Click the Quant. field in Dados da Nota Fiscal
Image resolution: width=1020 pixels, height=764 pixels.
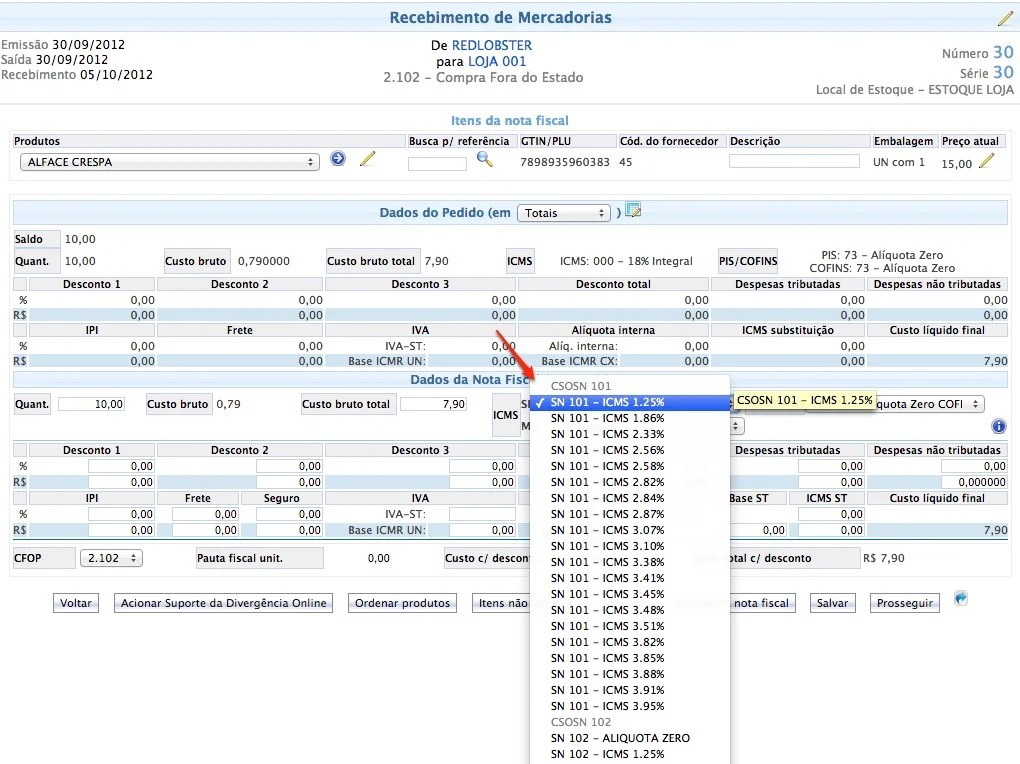tap(92, 404)
